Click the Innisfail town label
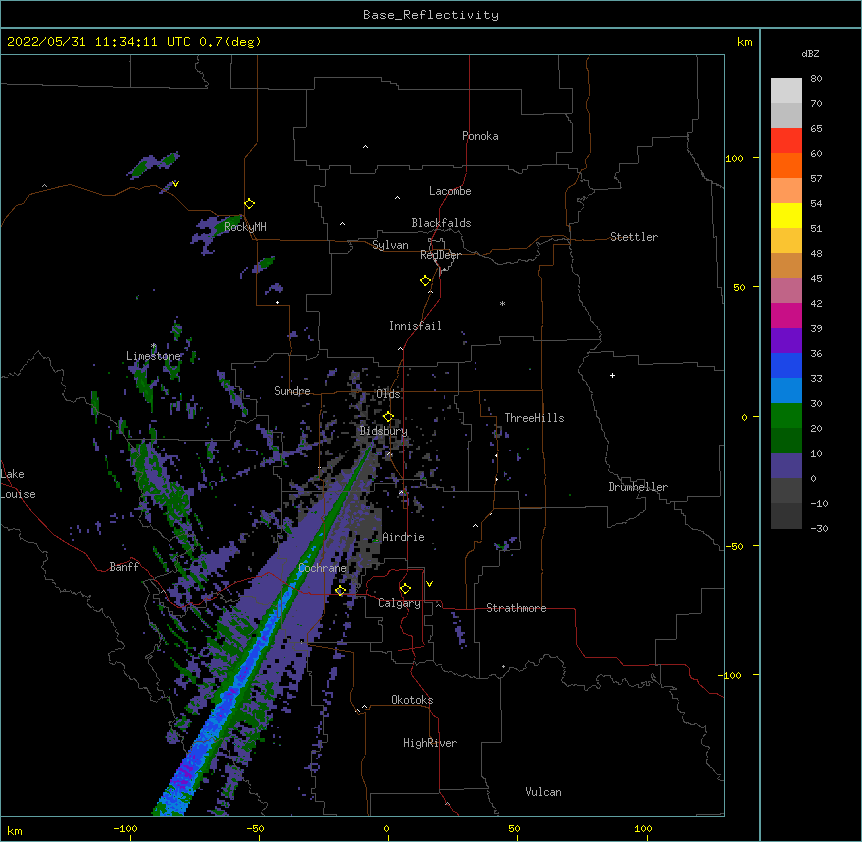Screen dimensions: 862x842 415,326
